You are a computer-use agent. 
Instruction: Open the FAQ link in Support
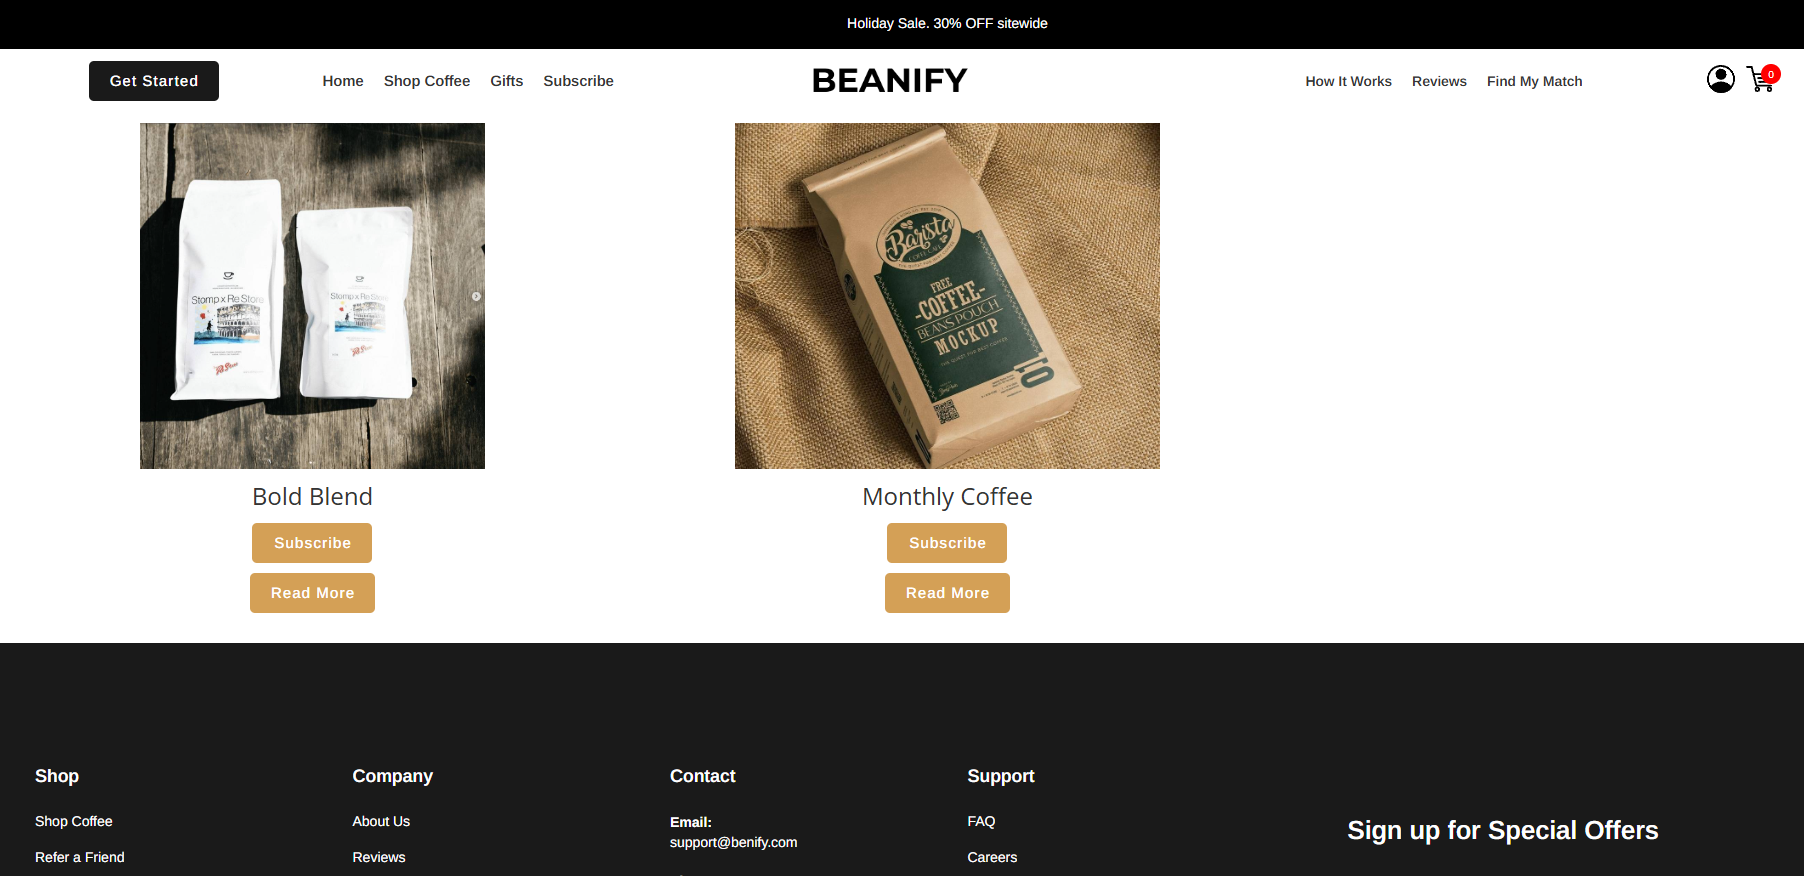pos(981,821)
